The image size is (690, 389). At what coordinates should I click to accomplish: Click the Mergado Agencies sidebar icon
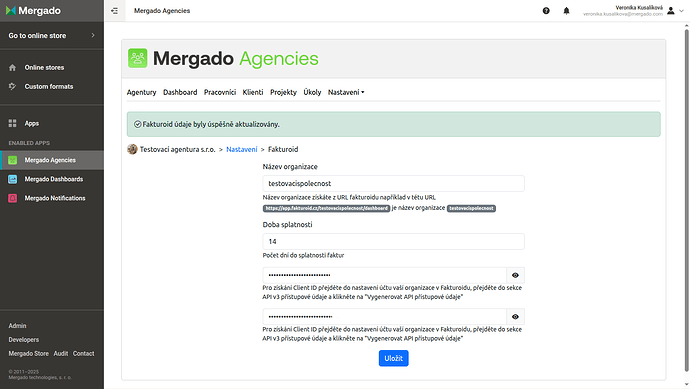click(12, 160)
